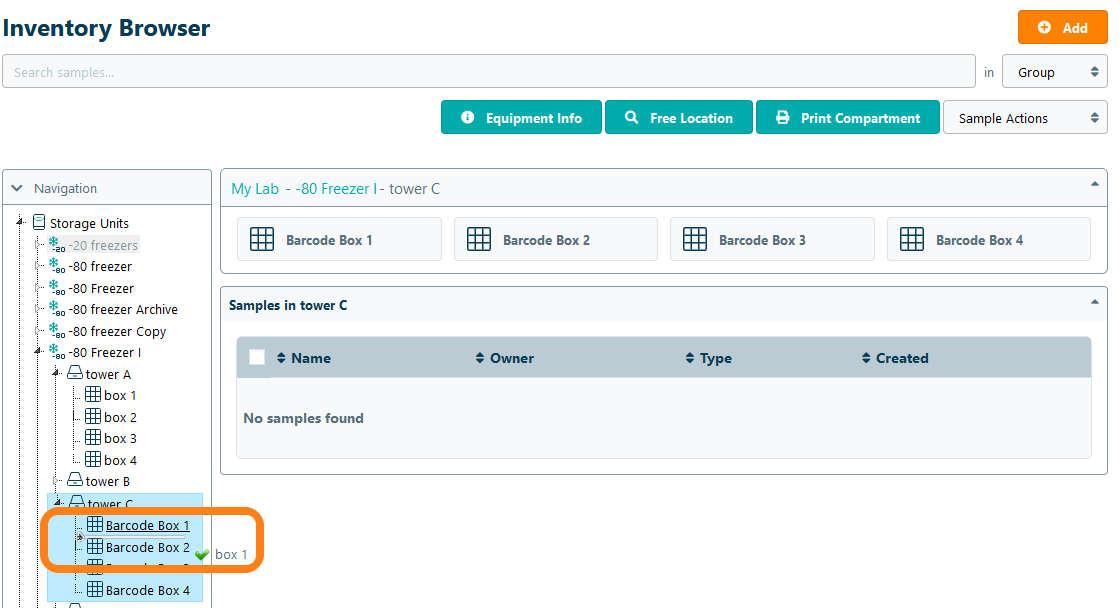Click the Barcode Box 2 tile grid icon
1120x608 pixels.
pos(479,240)
